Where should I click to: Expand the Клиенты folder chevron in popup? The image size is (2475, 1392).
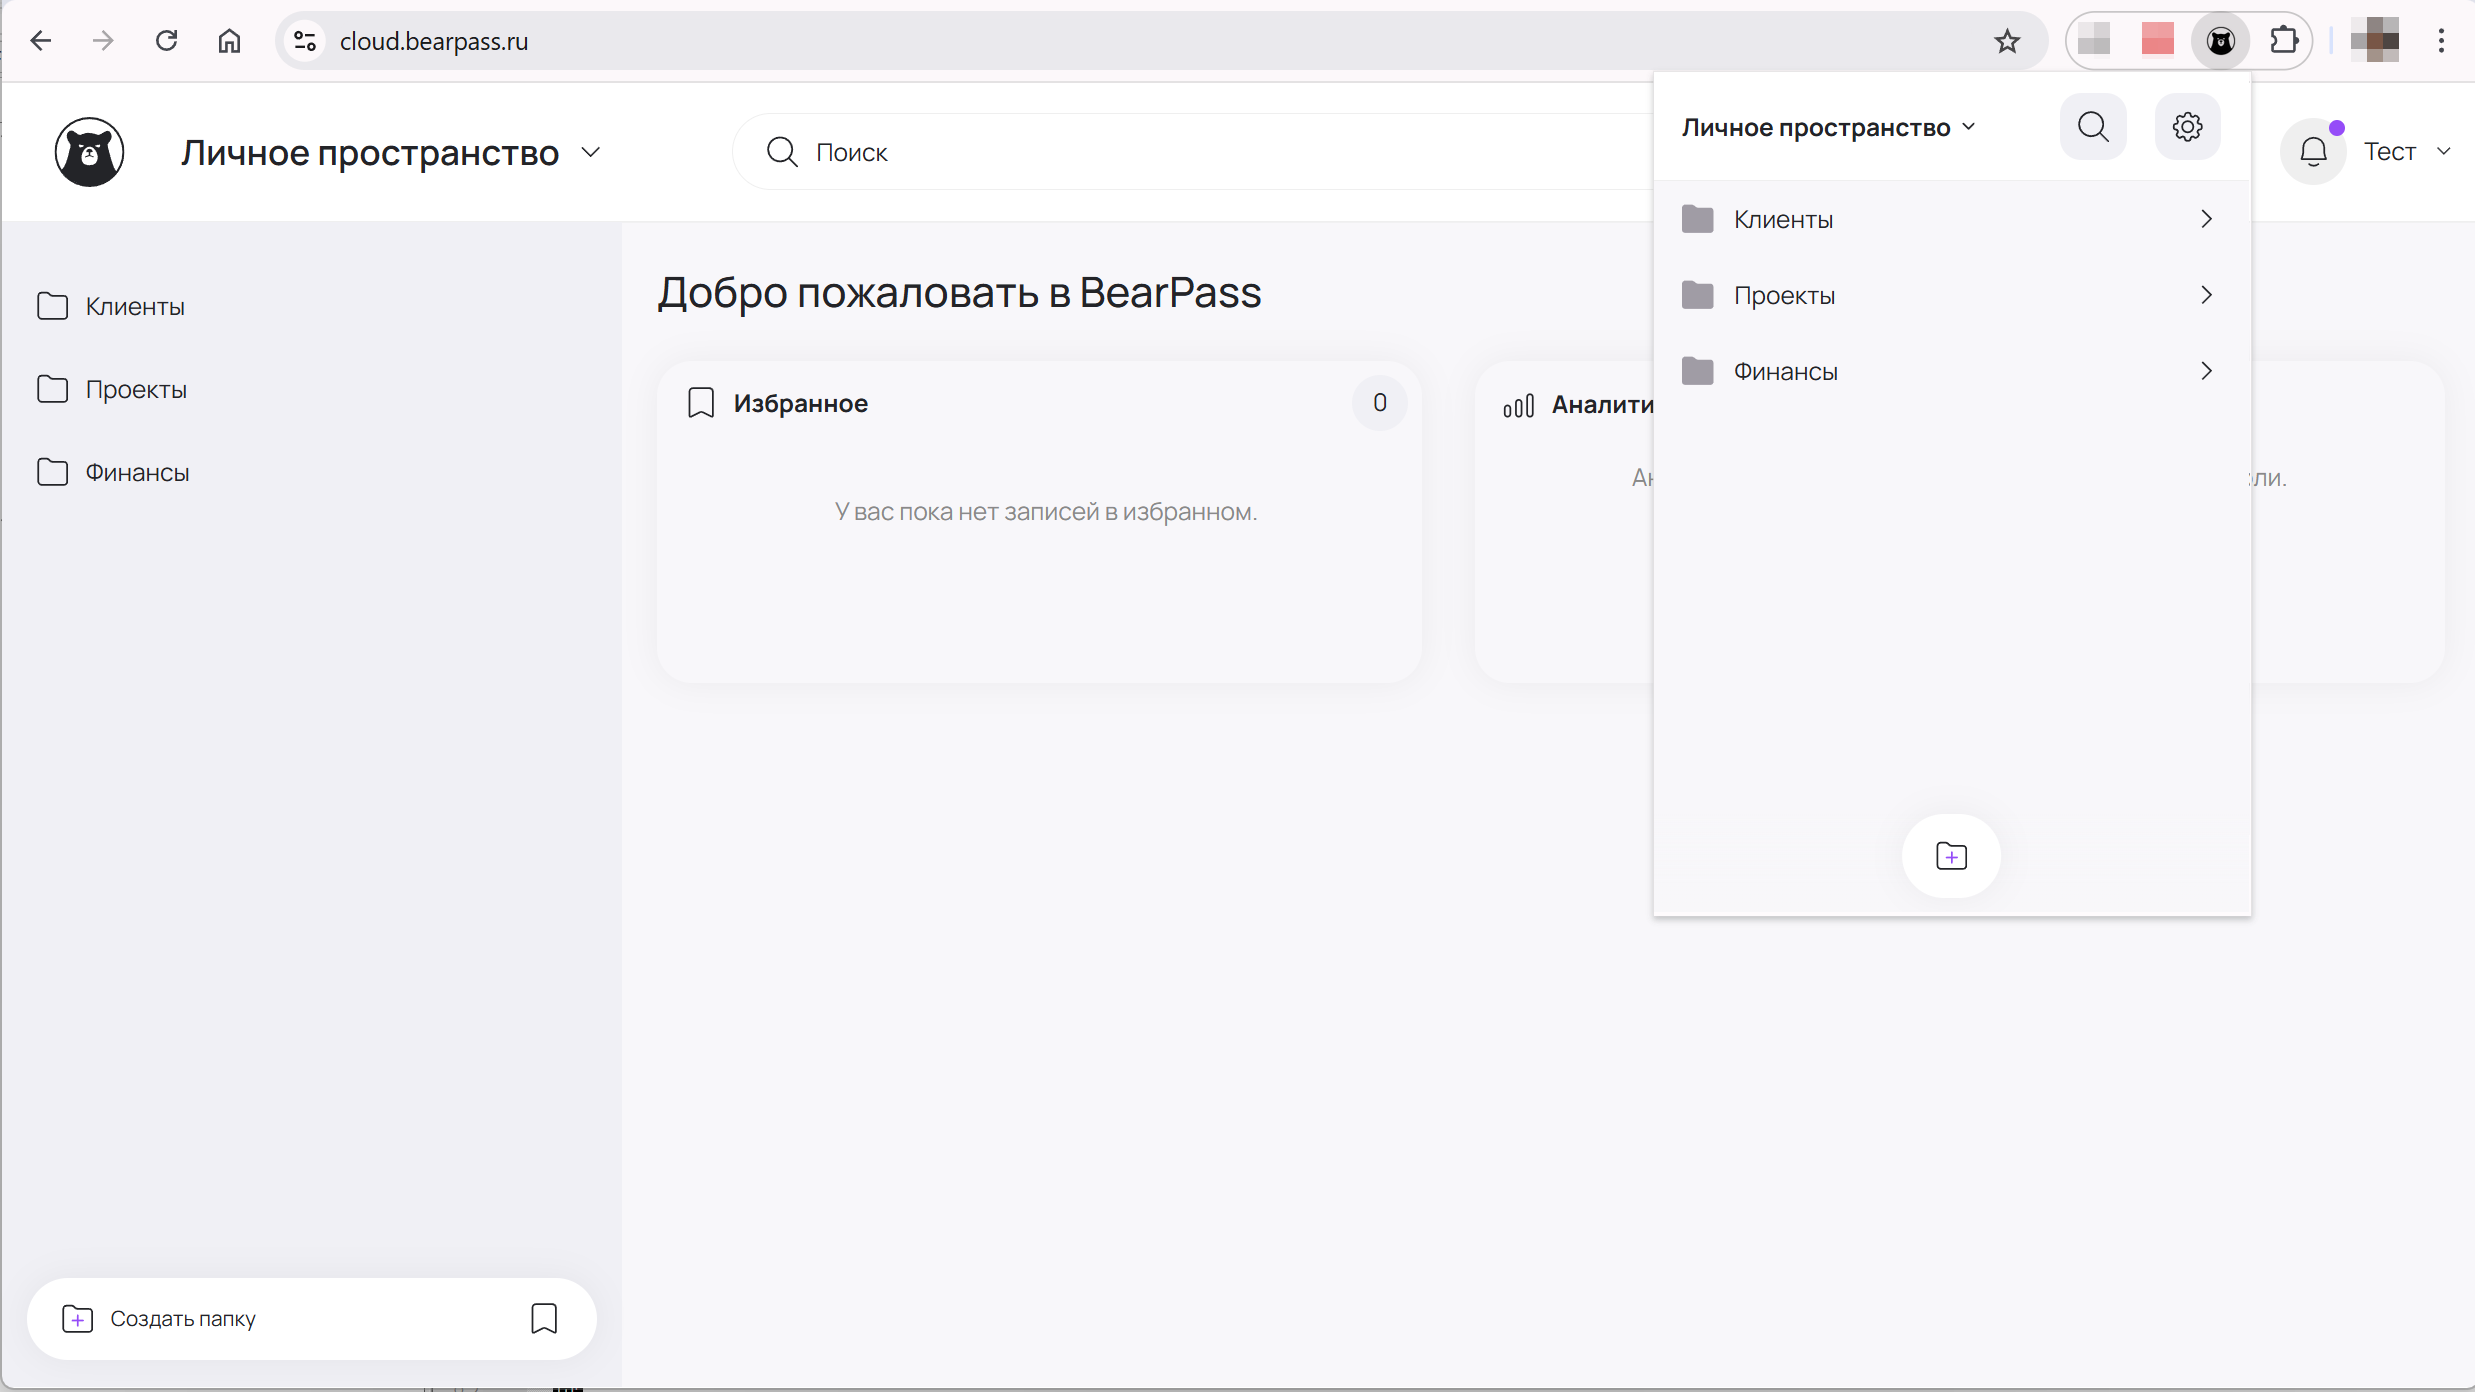pos(2206,219)
